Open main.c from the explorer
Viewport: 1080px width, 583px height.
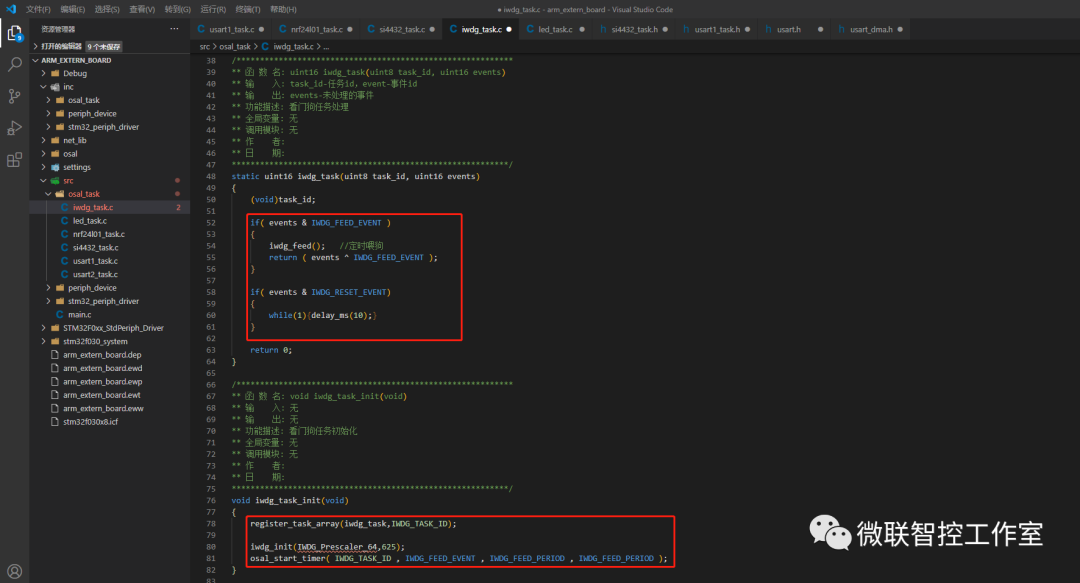(79, 314)
